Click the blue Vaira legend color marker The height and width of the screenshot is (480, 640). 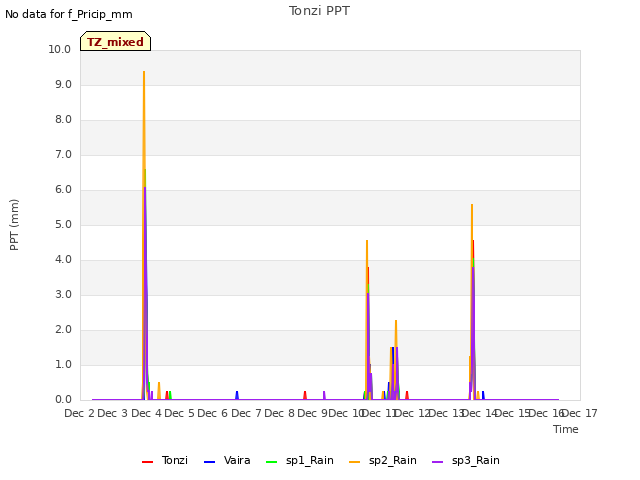pos(209,462)
